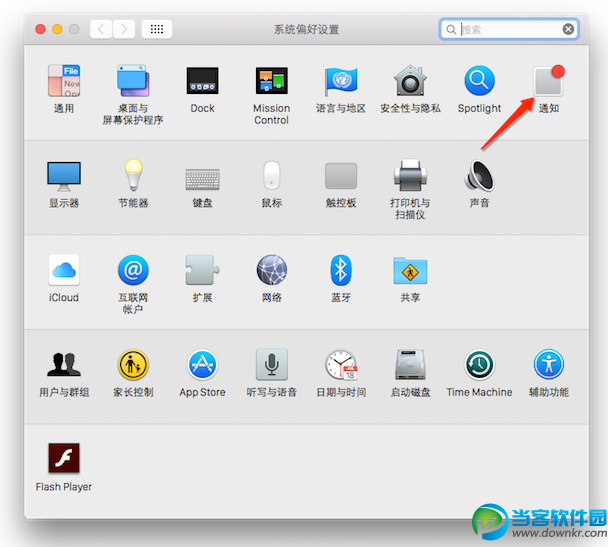608x547 pixels.
Task: Click the back navigation arrow
Action: click(101, 29)
